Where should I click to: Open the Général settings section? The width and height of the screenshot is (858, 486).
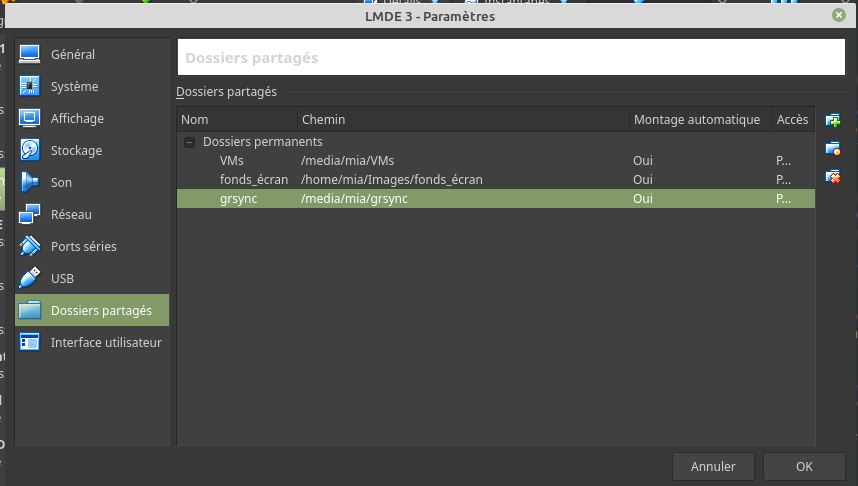tap(92, 54)
